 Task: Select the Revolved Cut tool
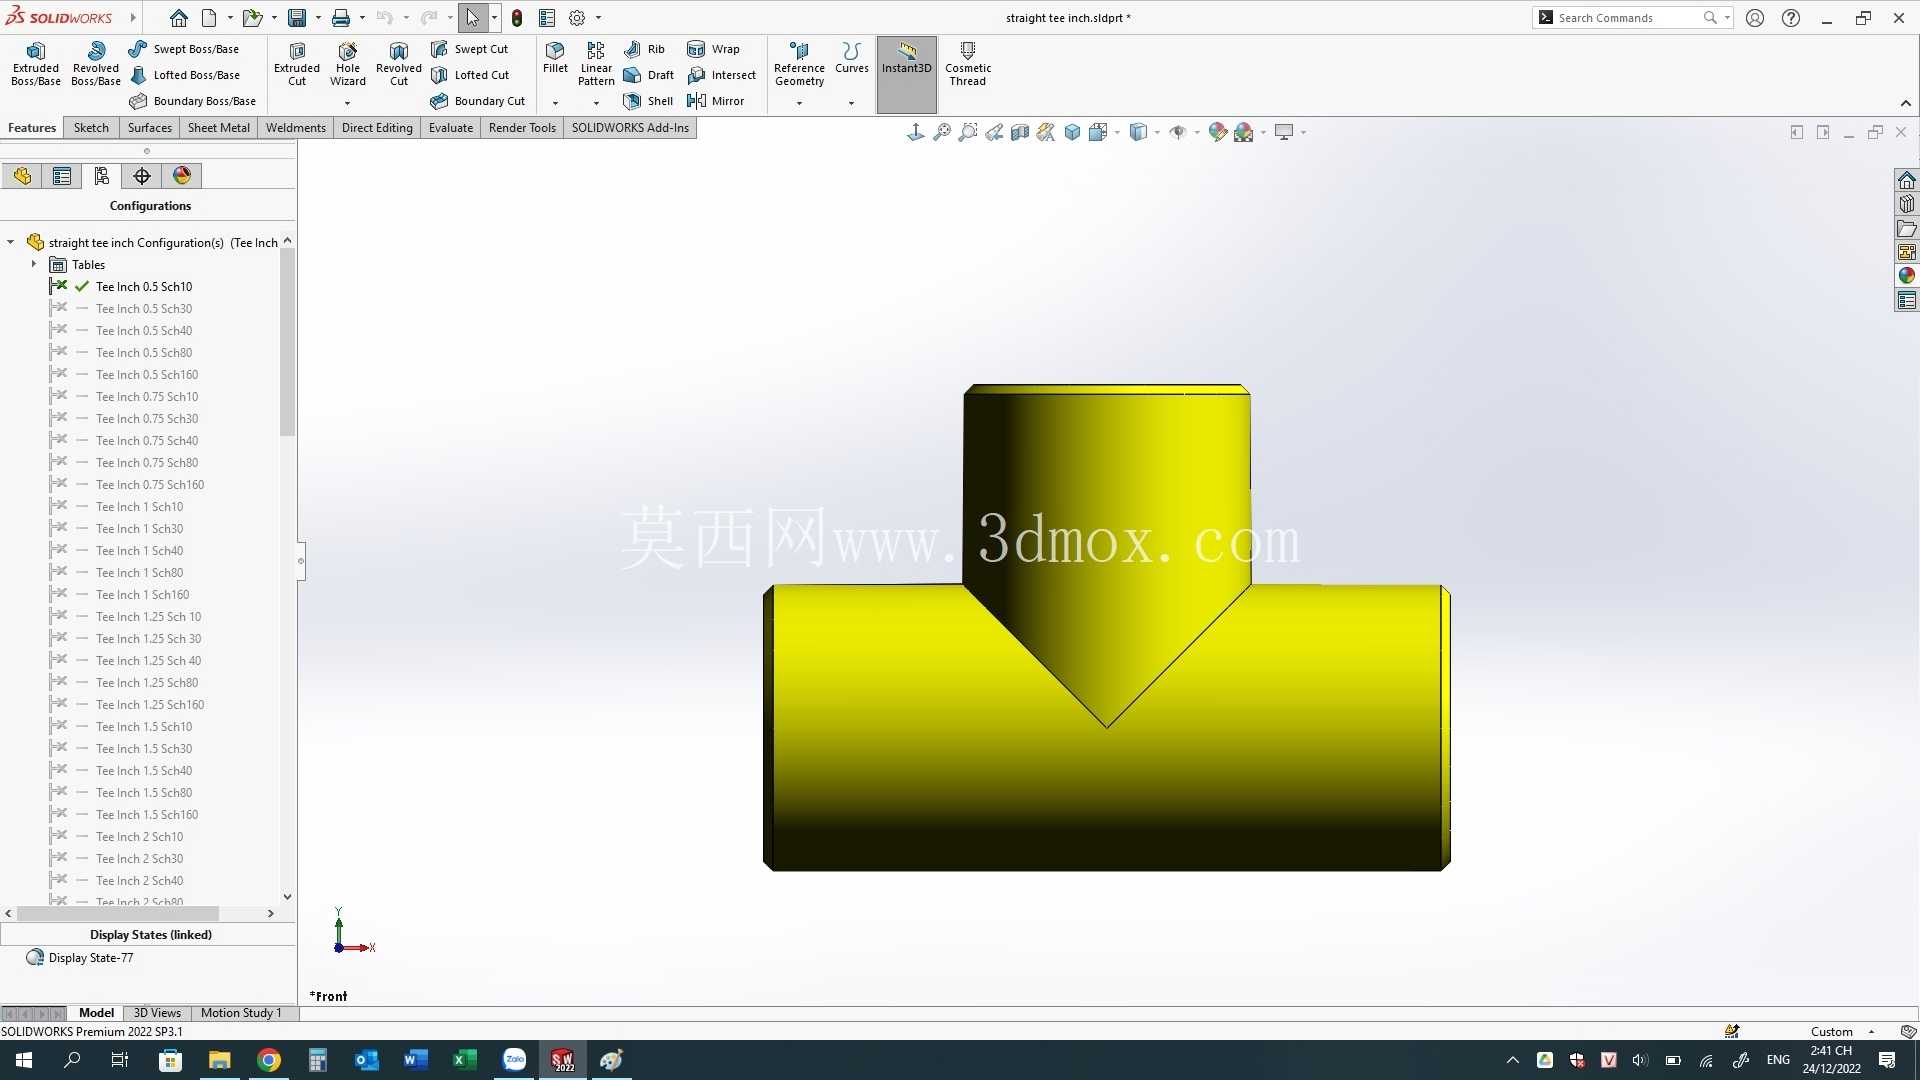399,64
